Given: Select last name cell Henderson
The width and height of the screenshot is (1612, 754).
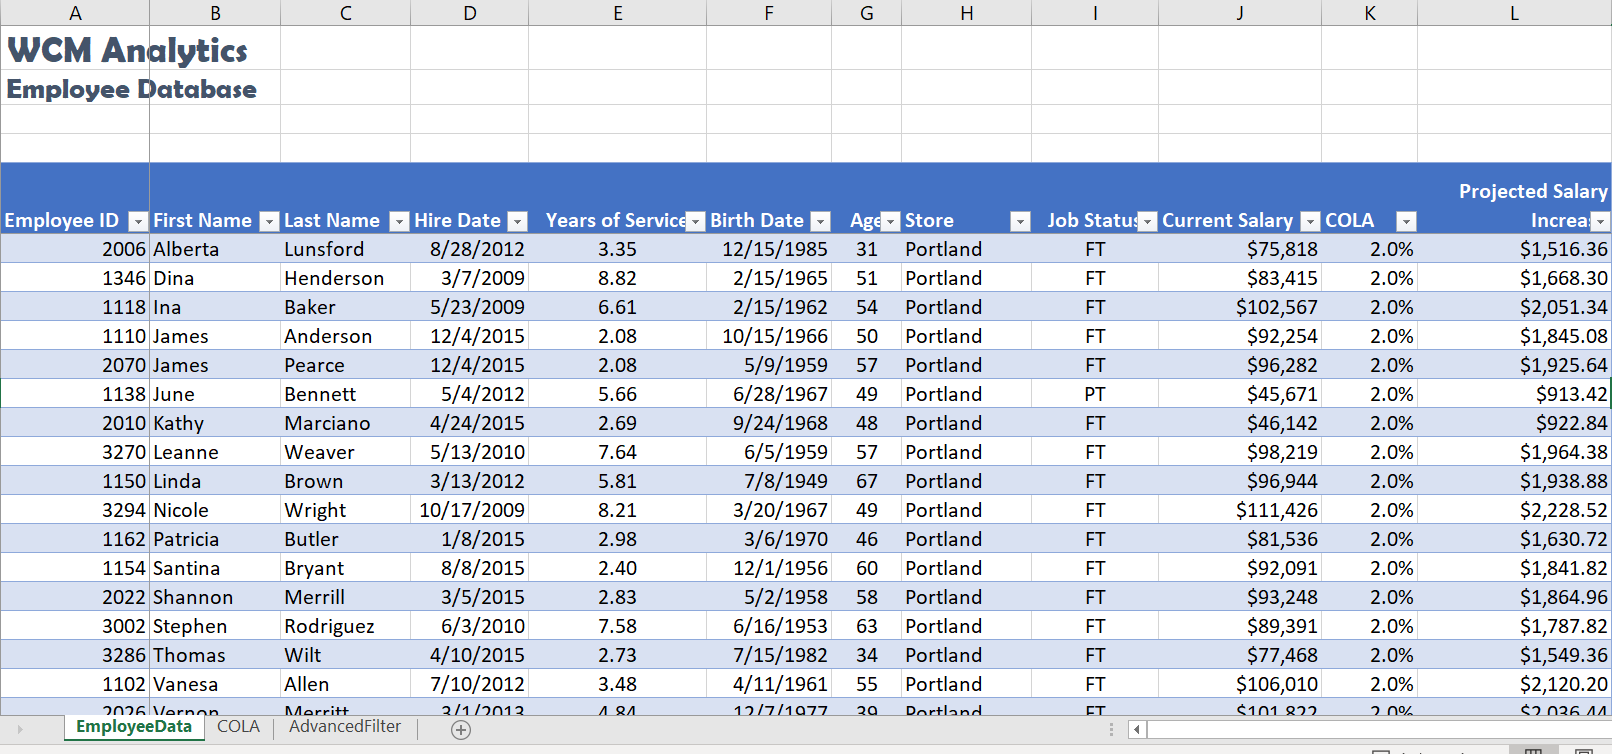Looking at the screenshot, I should click(x=345, y=278).
